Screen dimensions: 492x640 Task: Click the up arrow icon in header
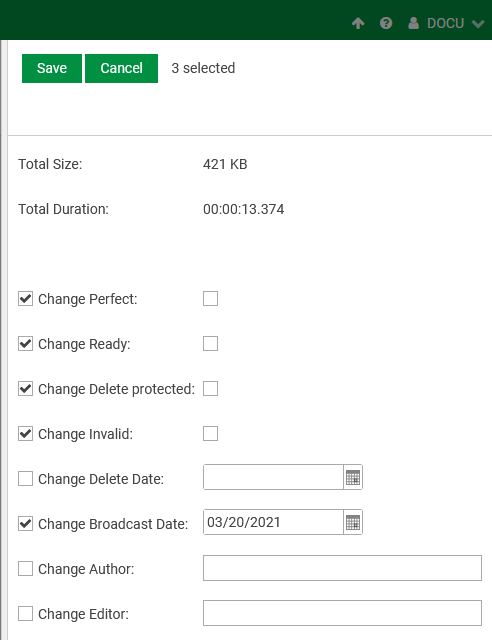pyautogui.click(x=358, y=23)
